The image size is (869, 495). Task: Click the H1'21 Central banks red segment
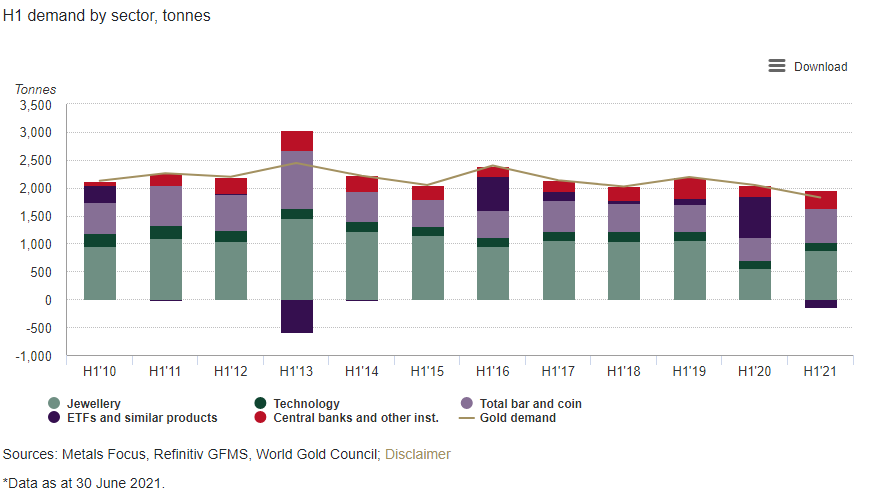(821, 200)
